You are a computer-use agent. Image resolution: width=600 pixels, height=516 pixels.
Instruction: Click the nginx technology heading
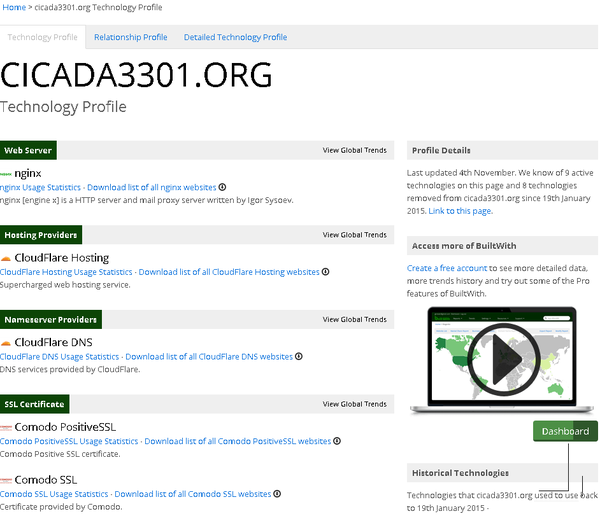pyautogui.click(x=28, y=173)
